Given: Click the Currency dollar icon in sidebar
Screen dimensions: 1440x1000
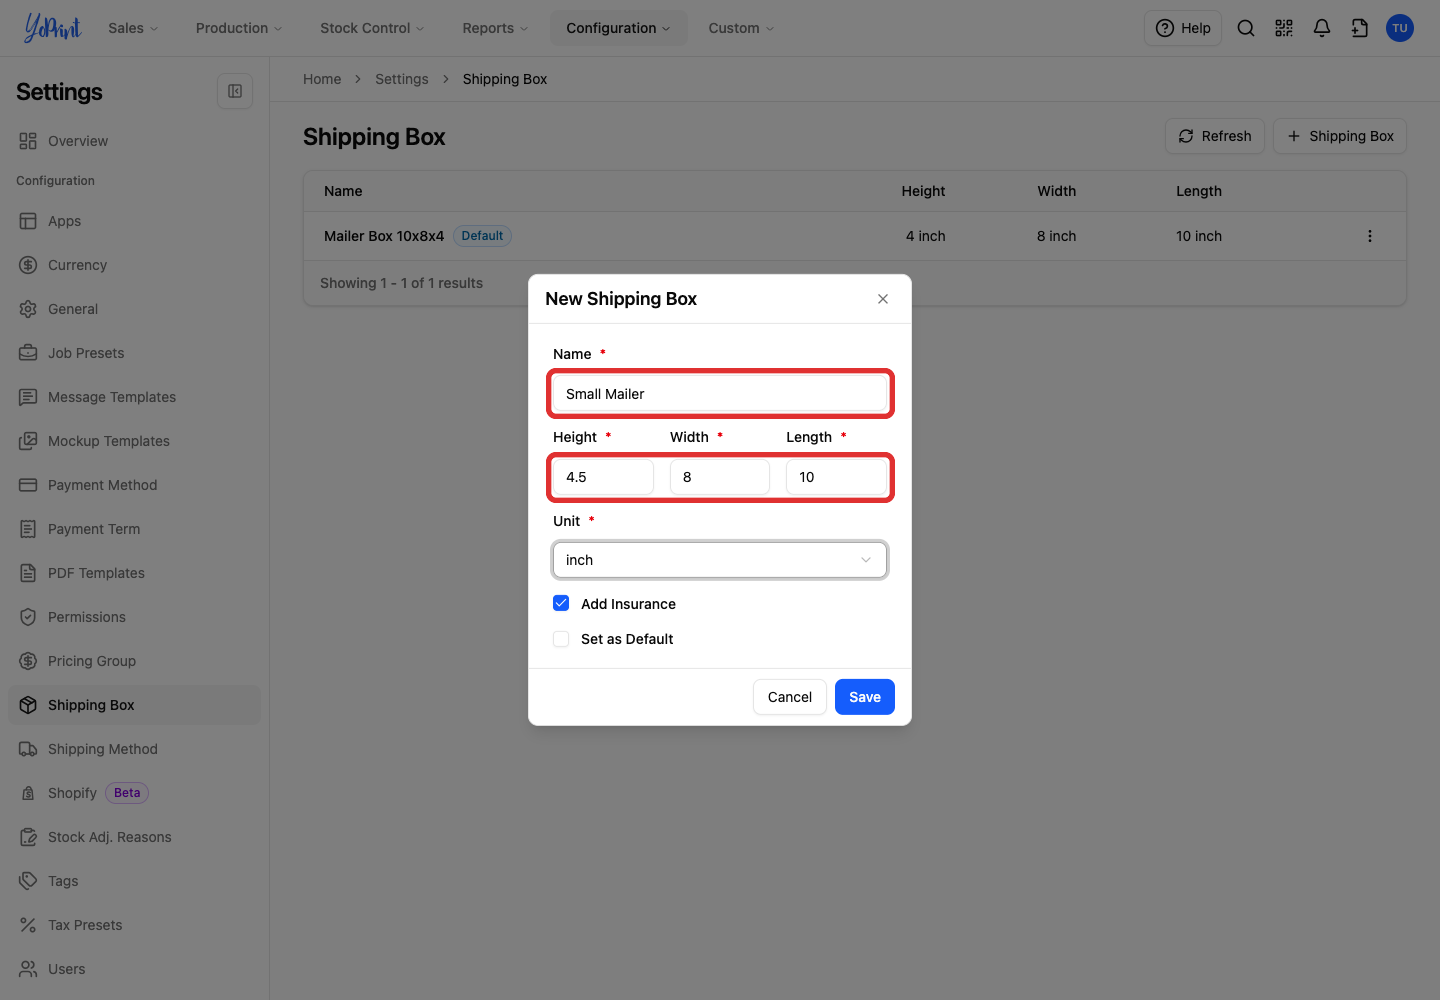Looking at the screenshot, I should 28,265.
